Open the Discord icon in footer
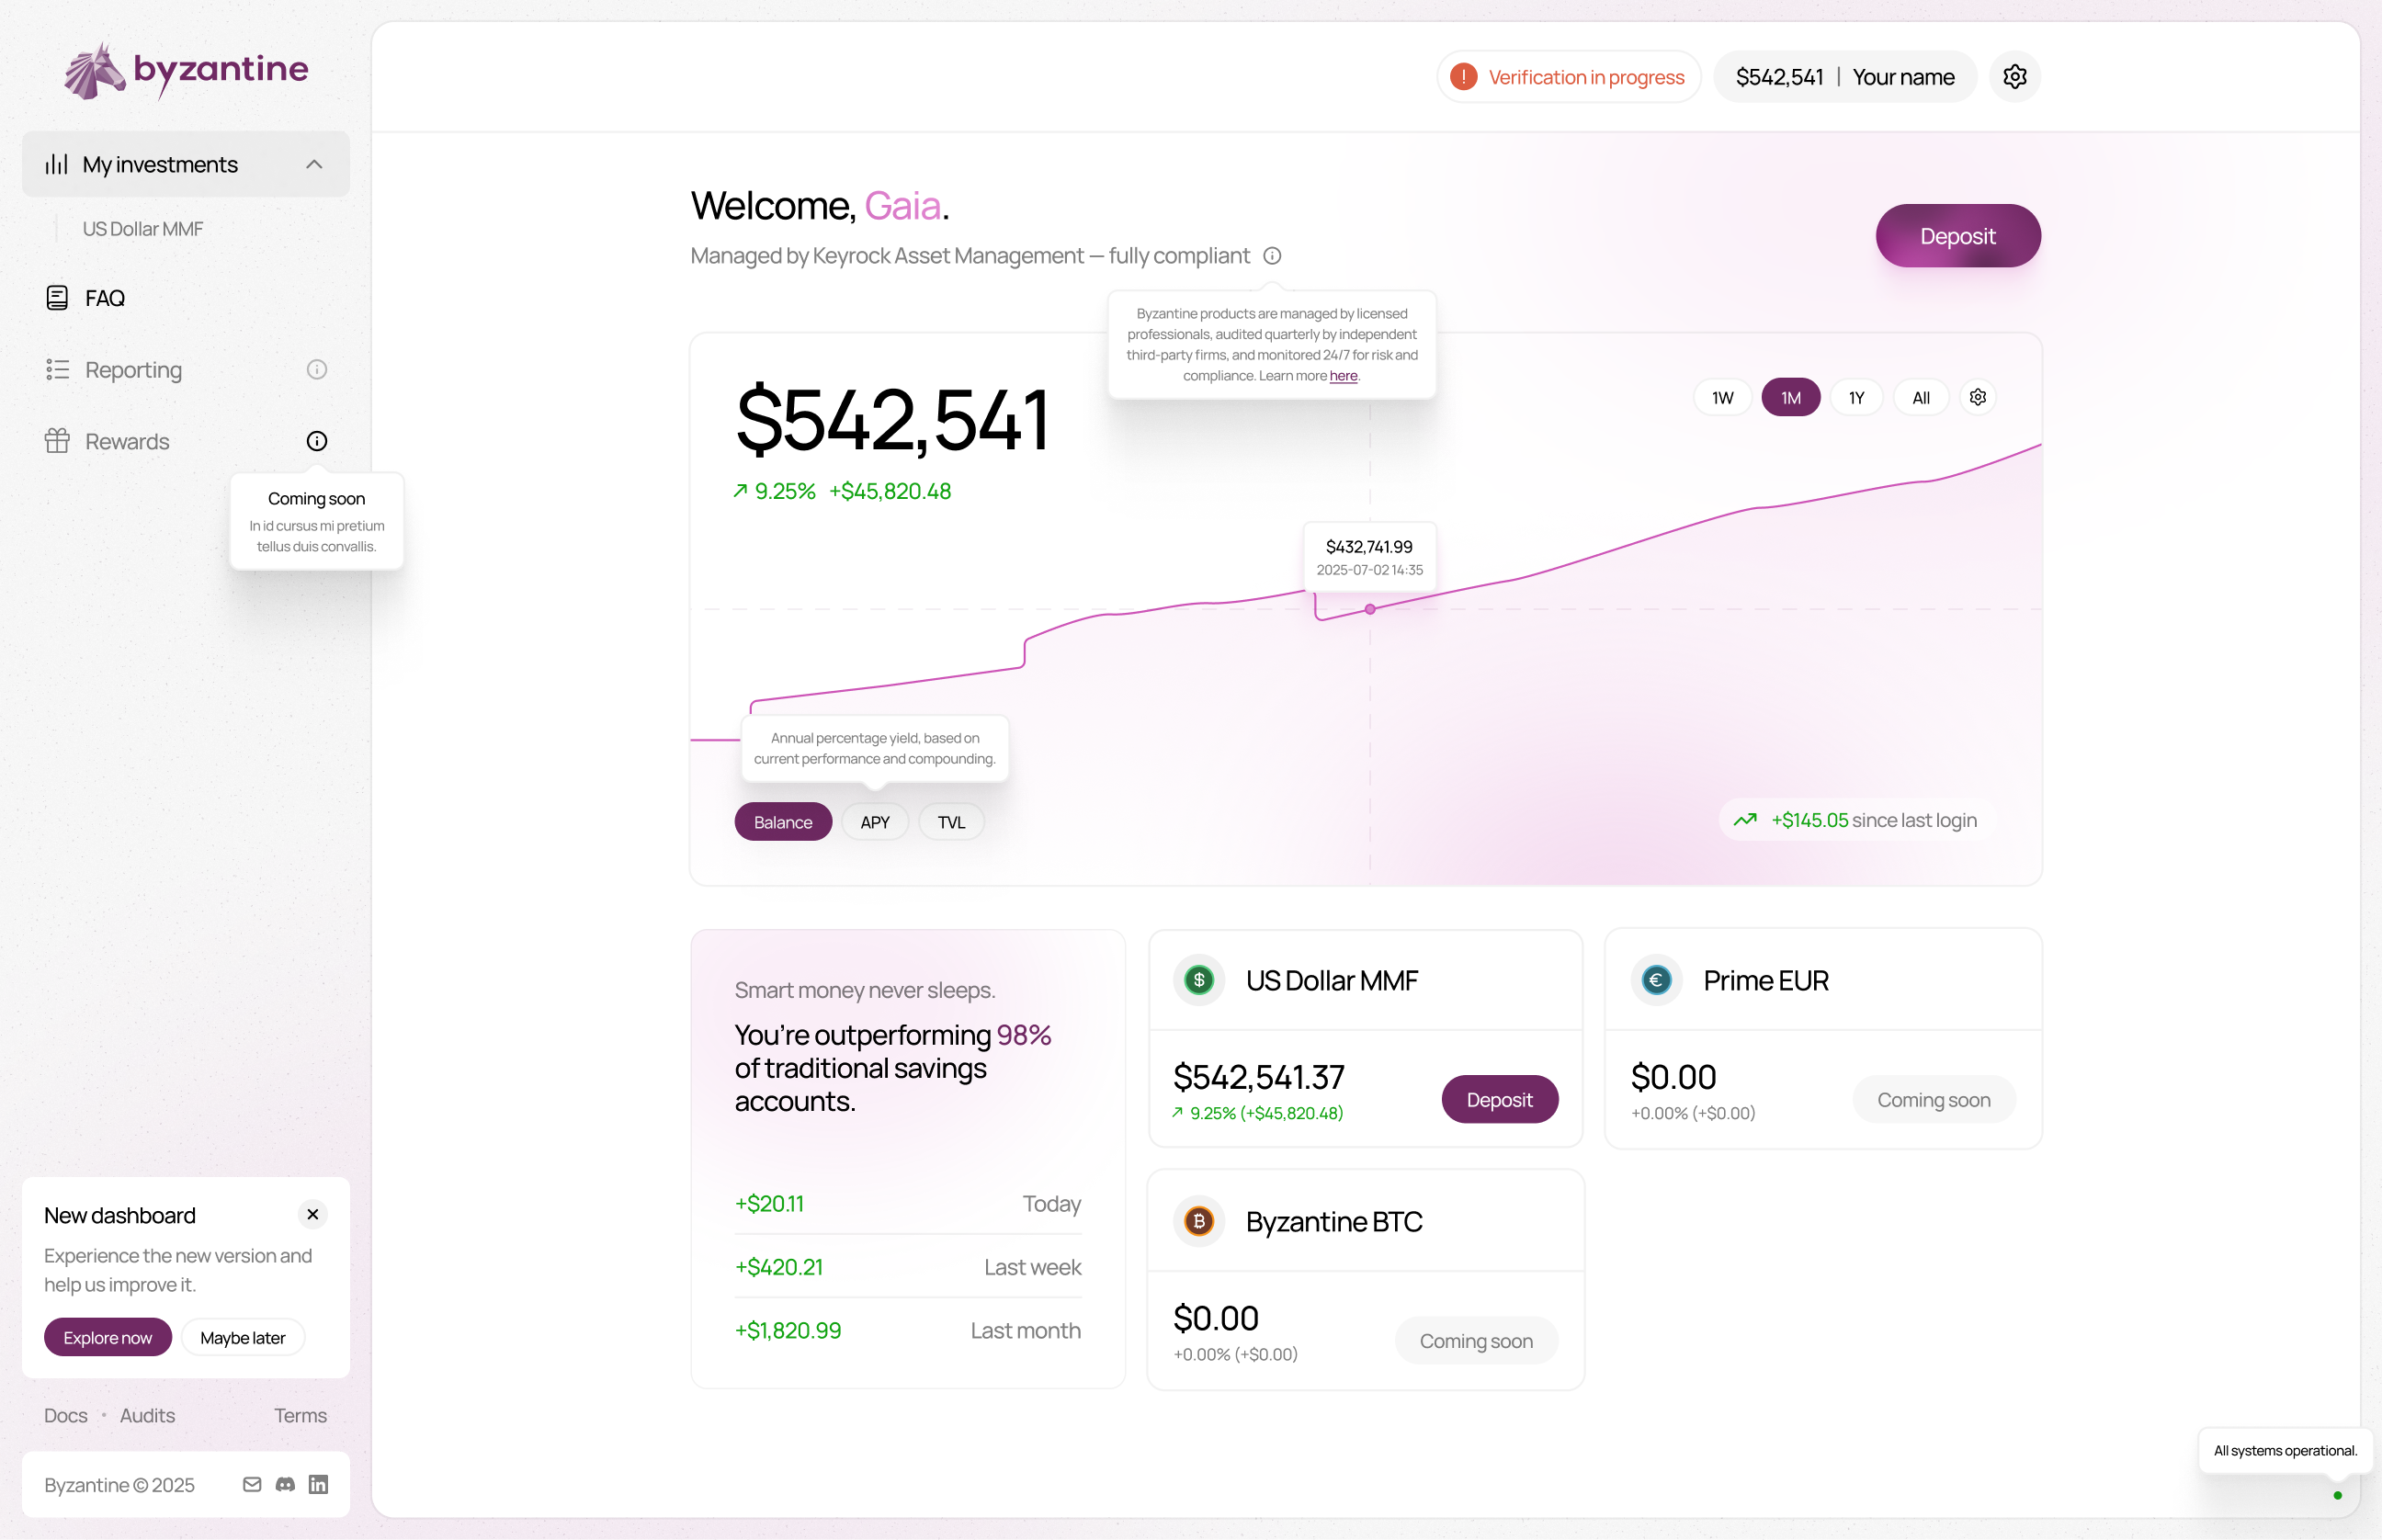The image size is (2382, 1540). click(285, 1484)
